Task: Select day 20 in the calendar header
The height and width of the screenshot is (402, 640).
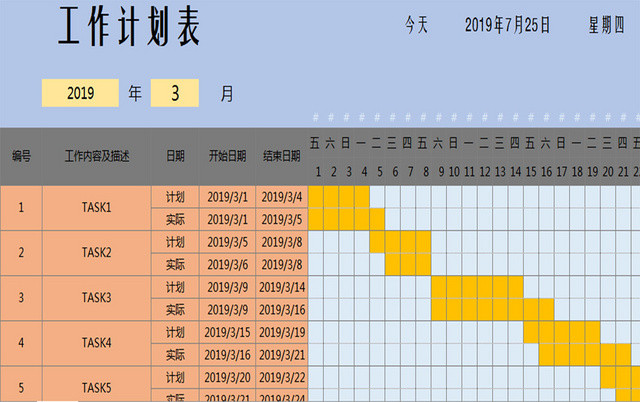Action: (x=608, y=172)
